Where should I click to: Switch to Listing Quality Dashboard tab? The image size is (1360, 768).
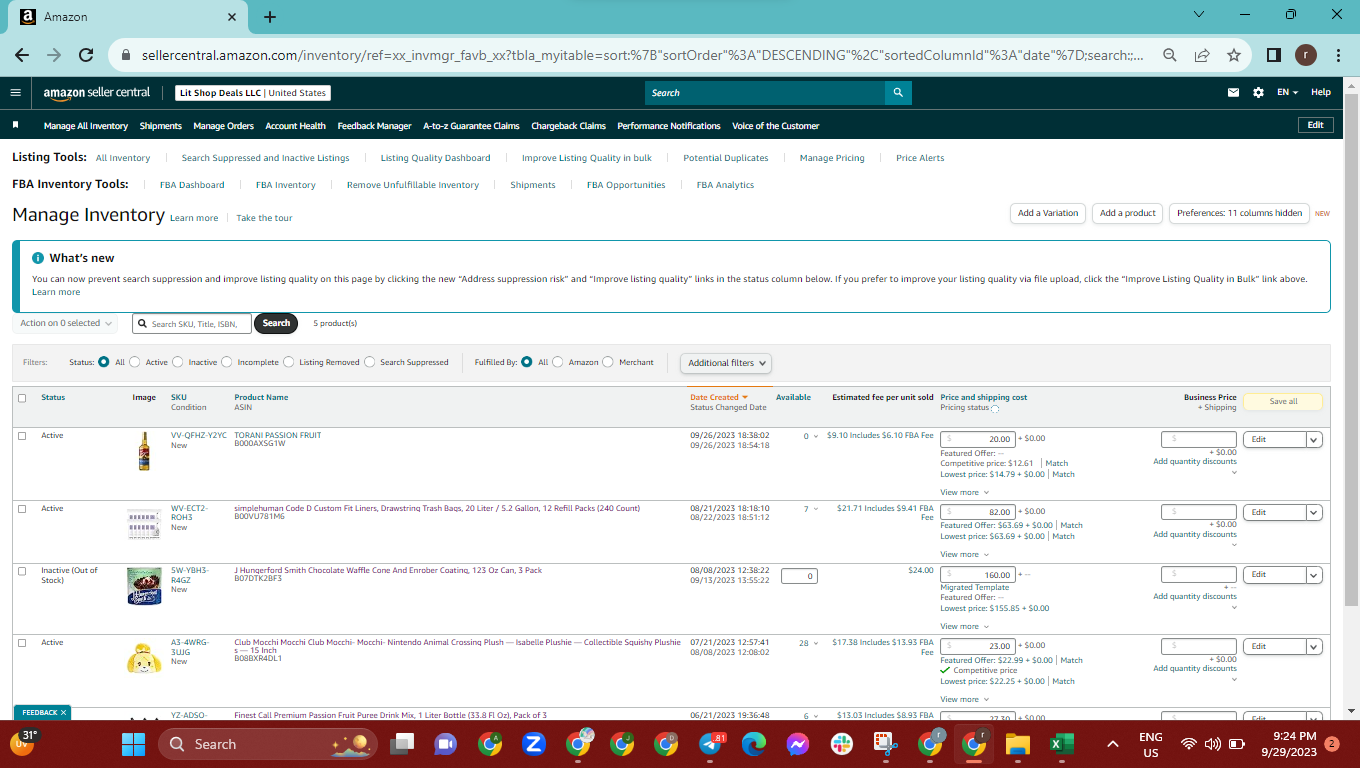coord(435,158)
